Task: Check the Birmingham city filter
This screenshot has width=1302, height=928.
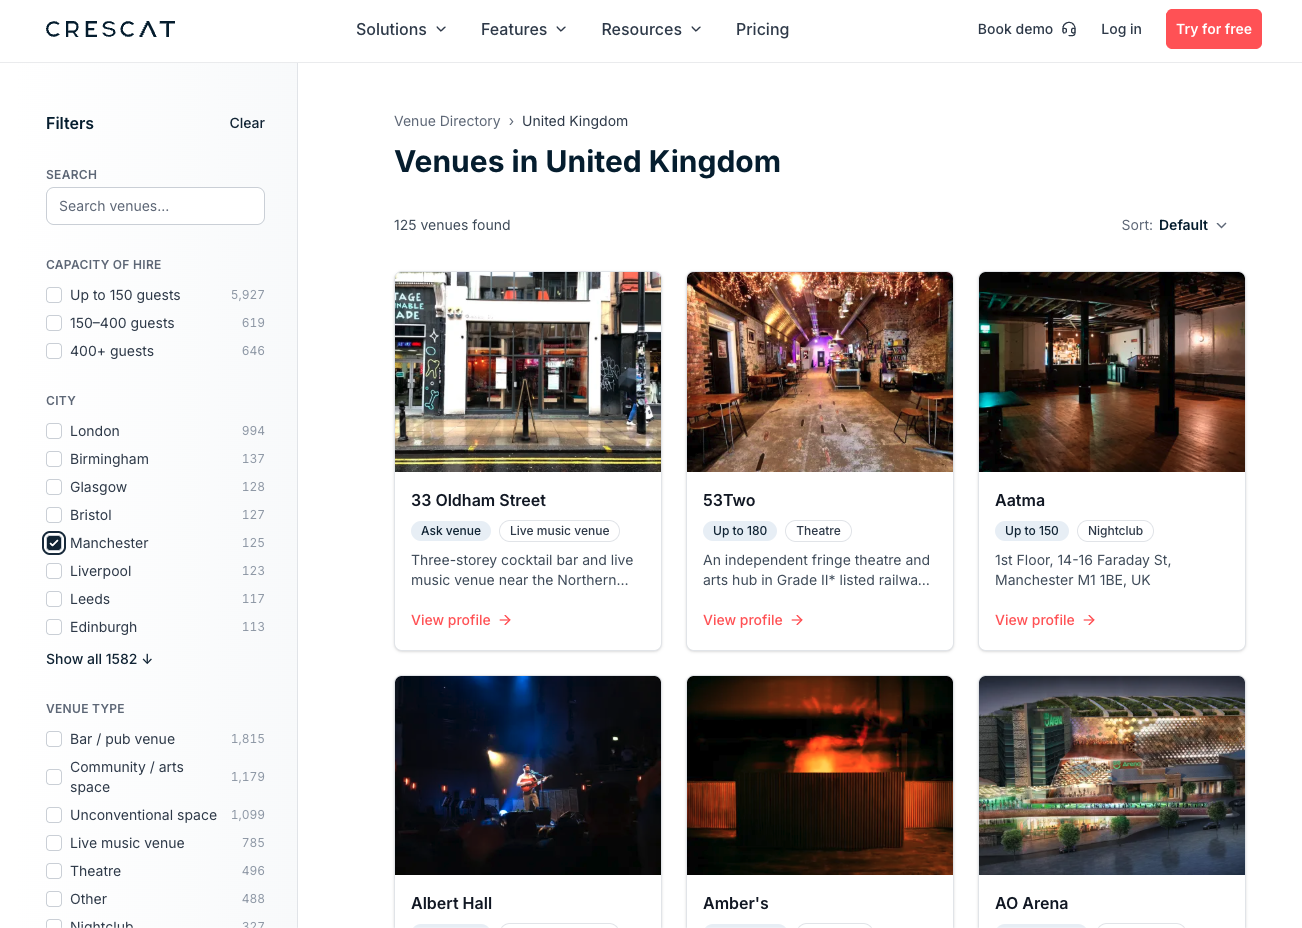Action: pos(54,459)
